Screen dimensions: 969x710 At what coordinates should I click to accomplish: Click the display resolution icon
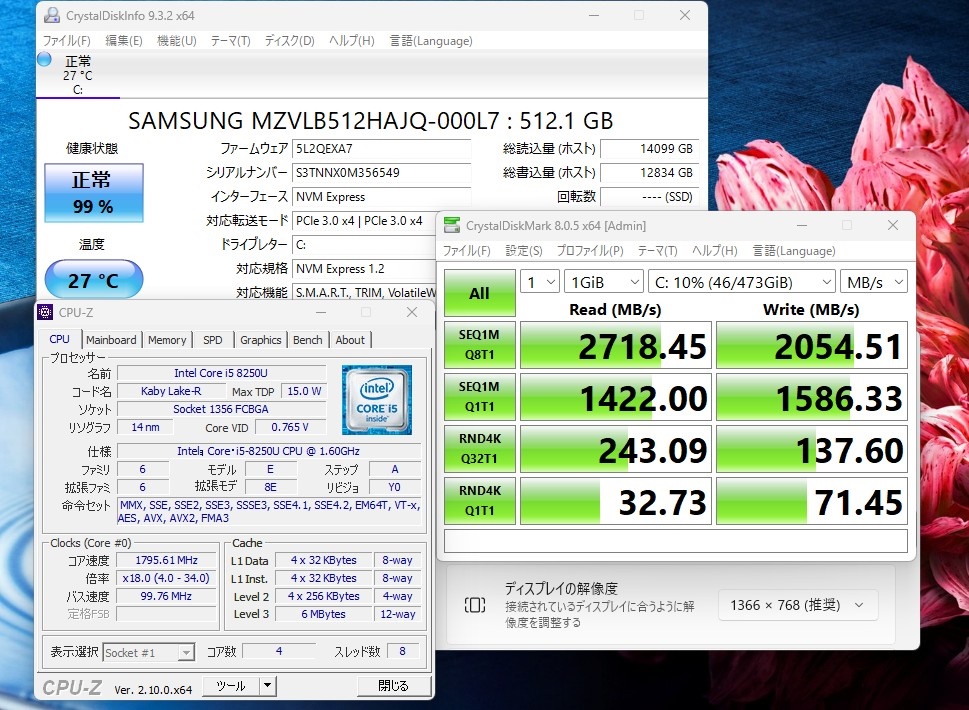(x=475, y=605)
